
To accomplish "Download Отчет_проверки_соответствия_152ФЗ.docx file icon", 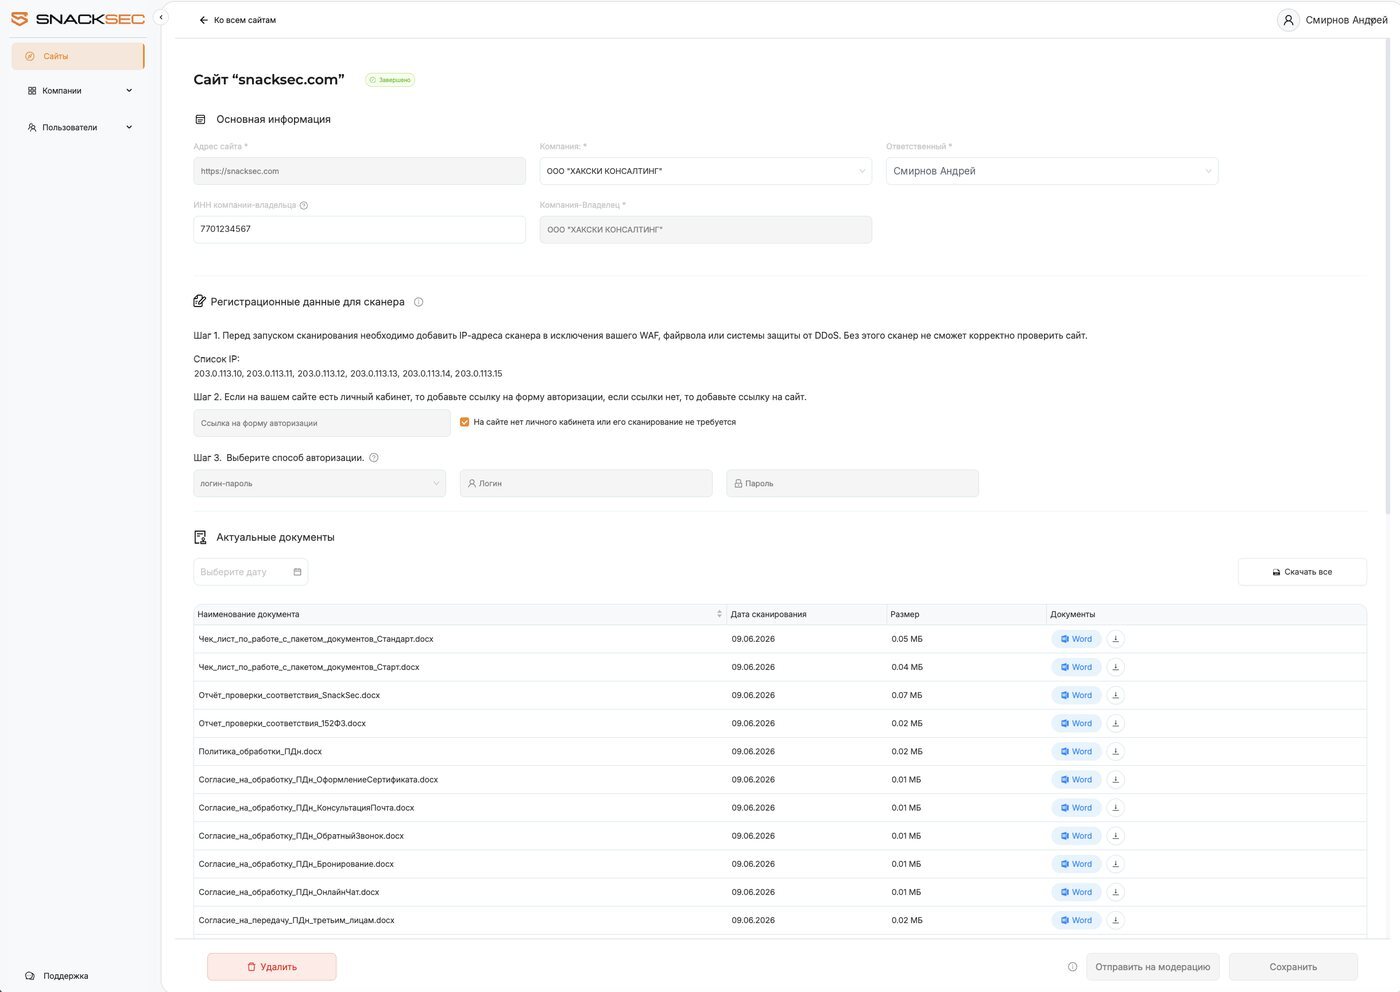I will pos(1116,723).
